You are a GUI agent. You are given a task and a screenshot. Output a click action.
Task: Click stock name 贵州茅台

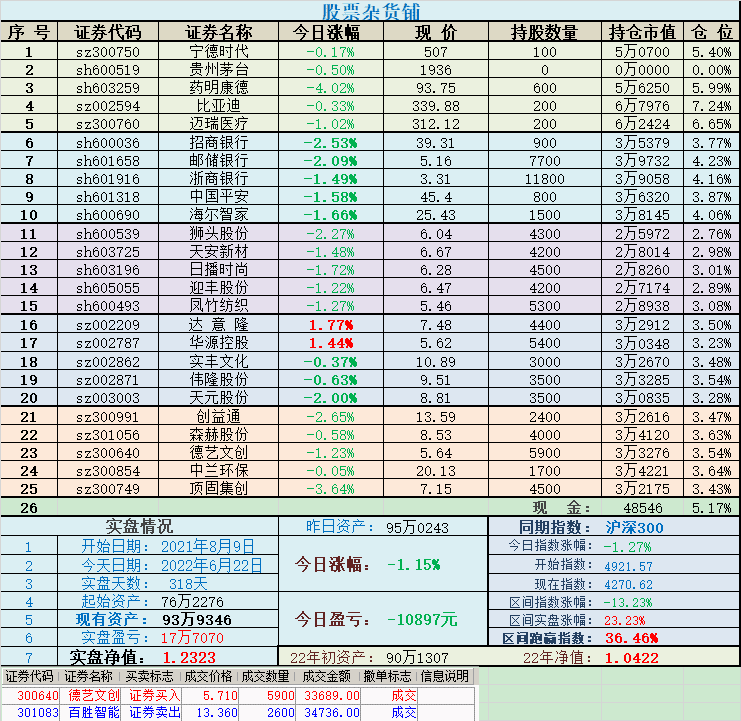(219, 69)
